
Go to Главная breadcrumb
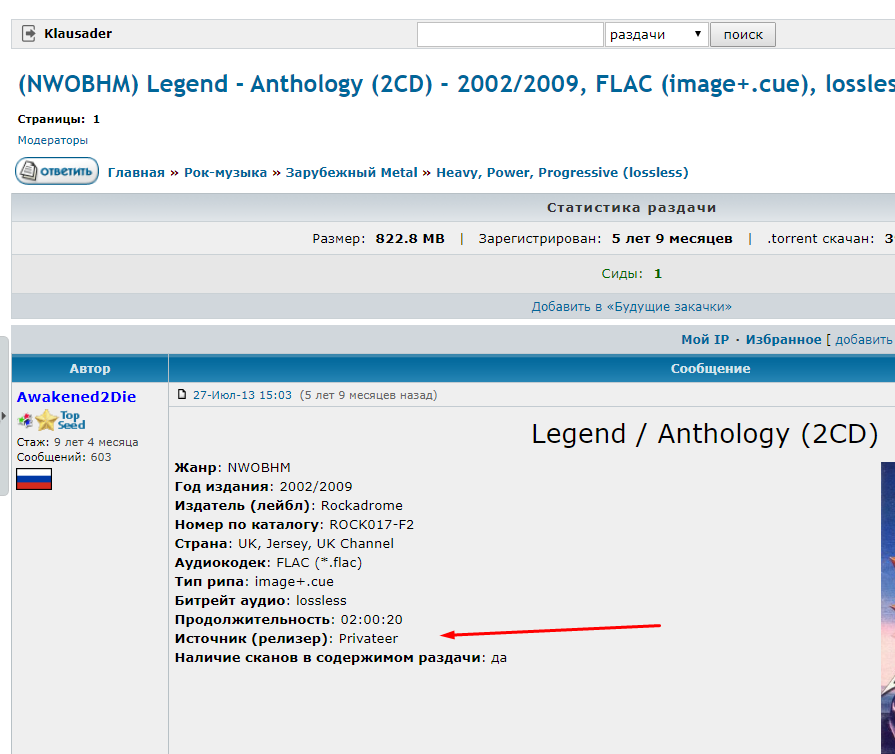(x=136, y=172)
